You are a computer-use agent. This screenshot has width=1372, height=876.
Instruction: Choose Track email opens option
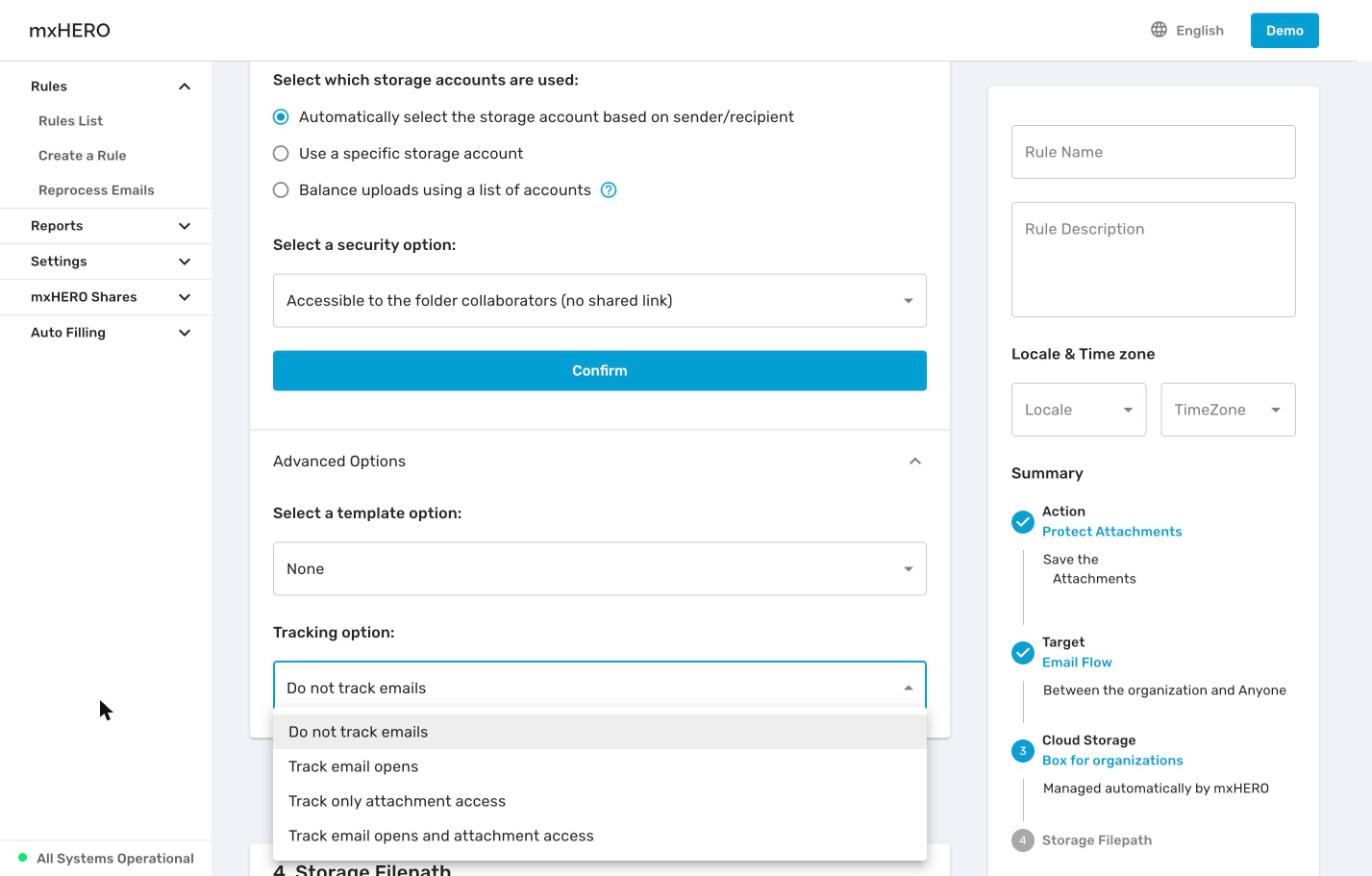click(600, 767)
